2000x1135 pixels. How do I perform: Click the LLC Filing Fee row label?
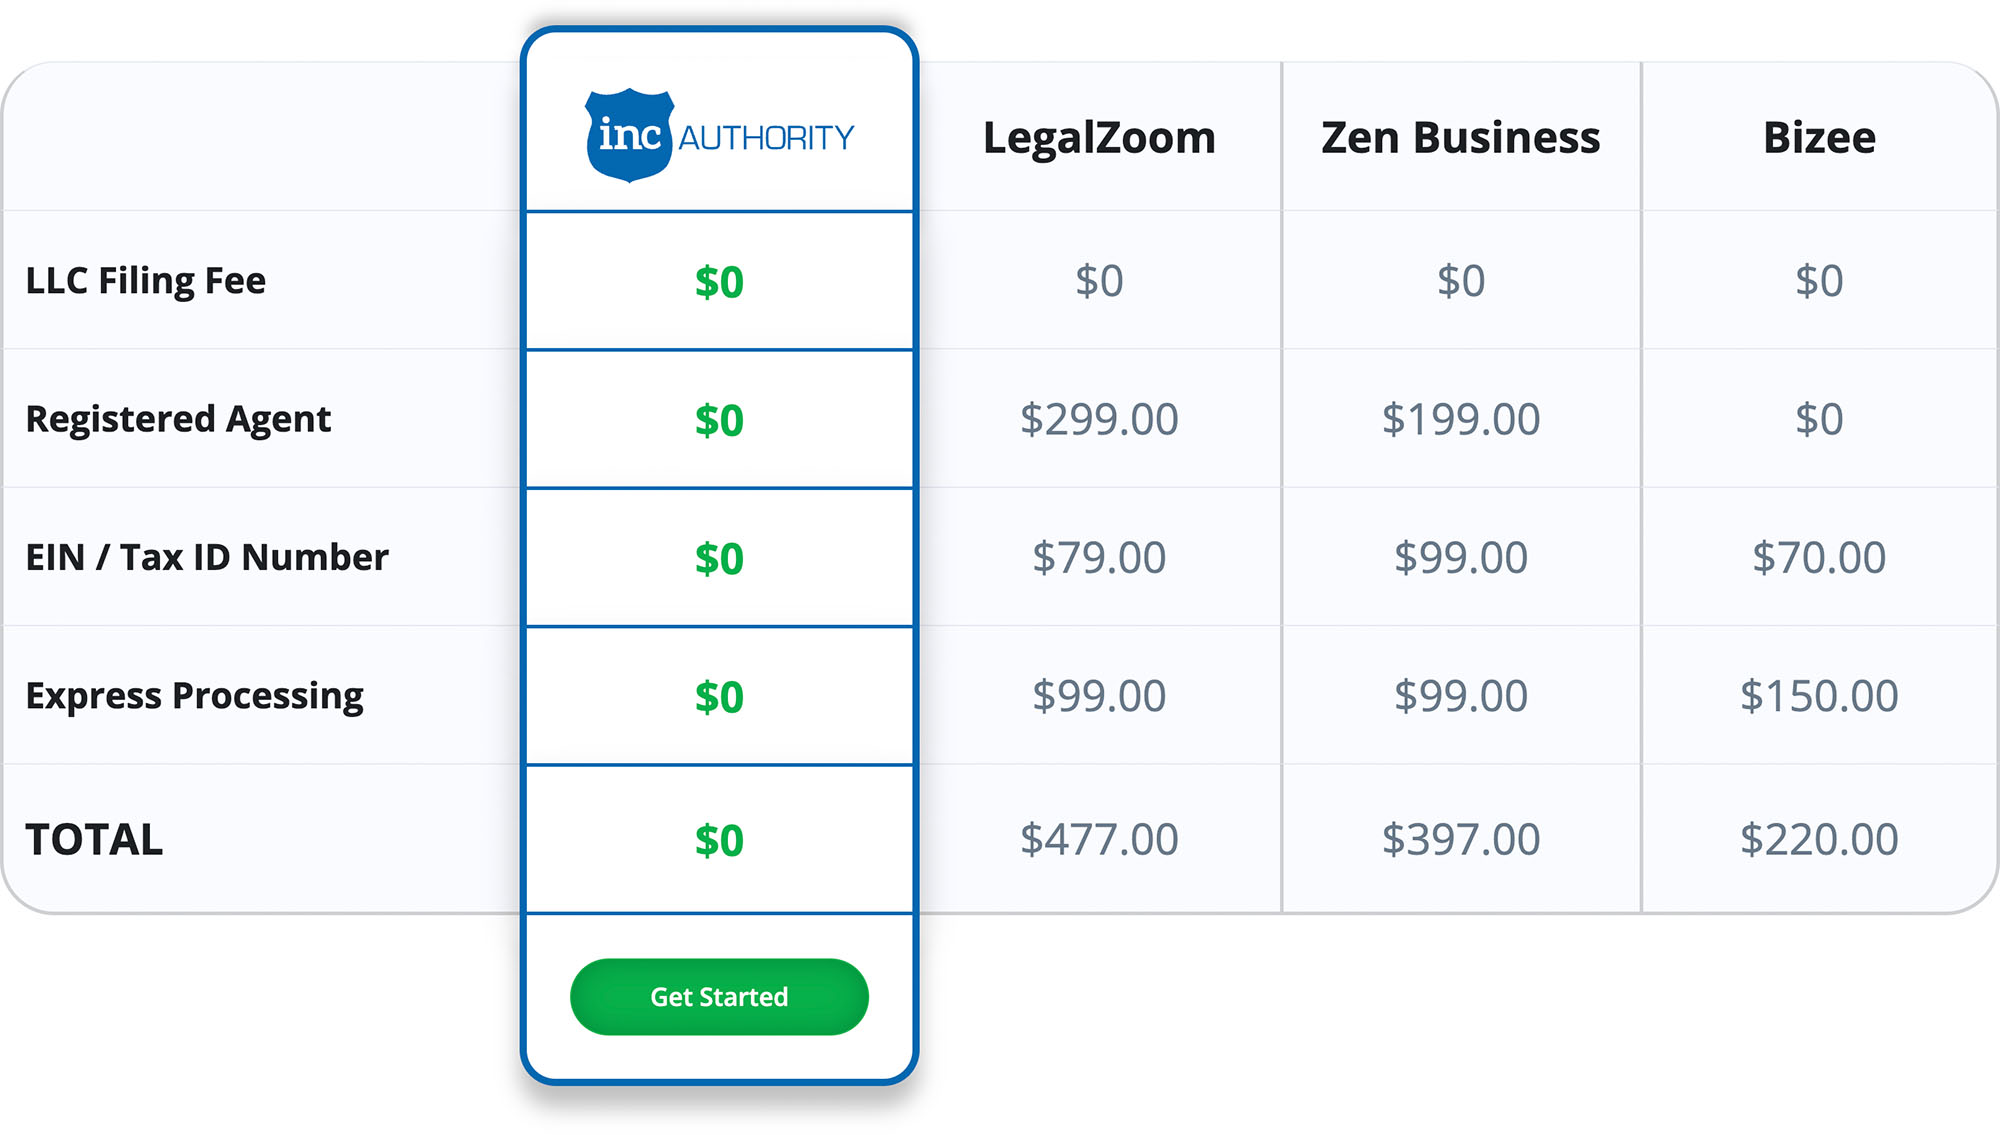coord(146,281)
